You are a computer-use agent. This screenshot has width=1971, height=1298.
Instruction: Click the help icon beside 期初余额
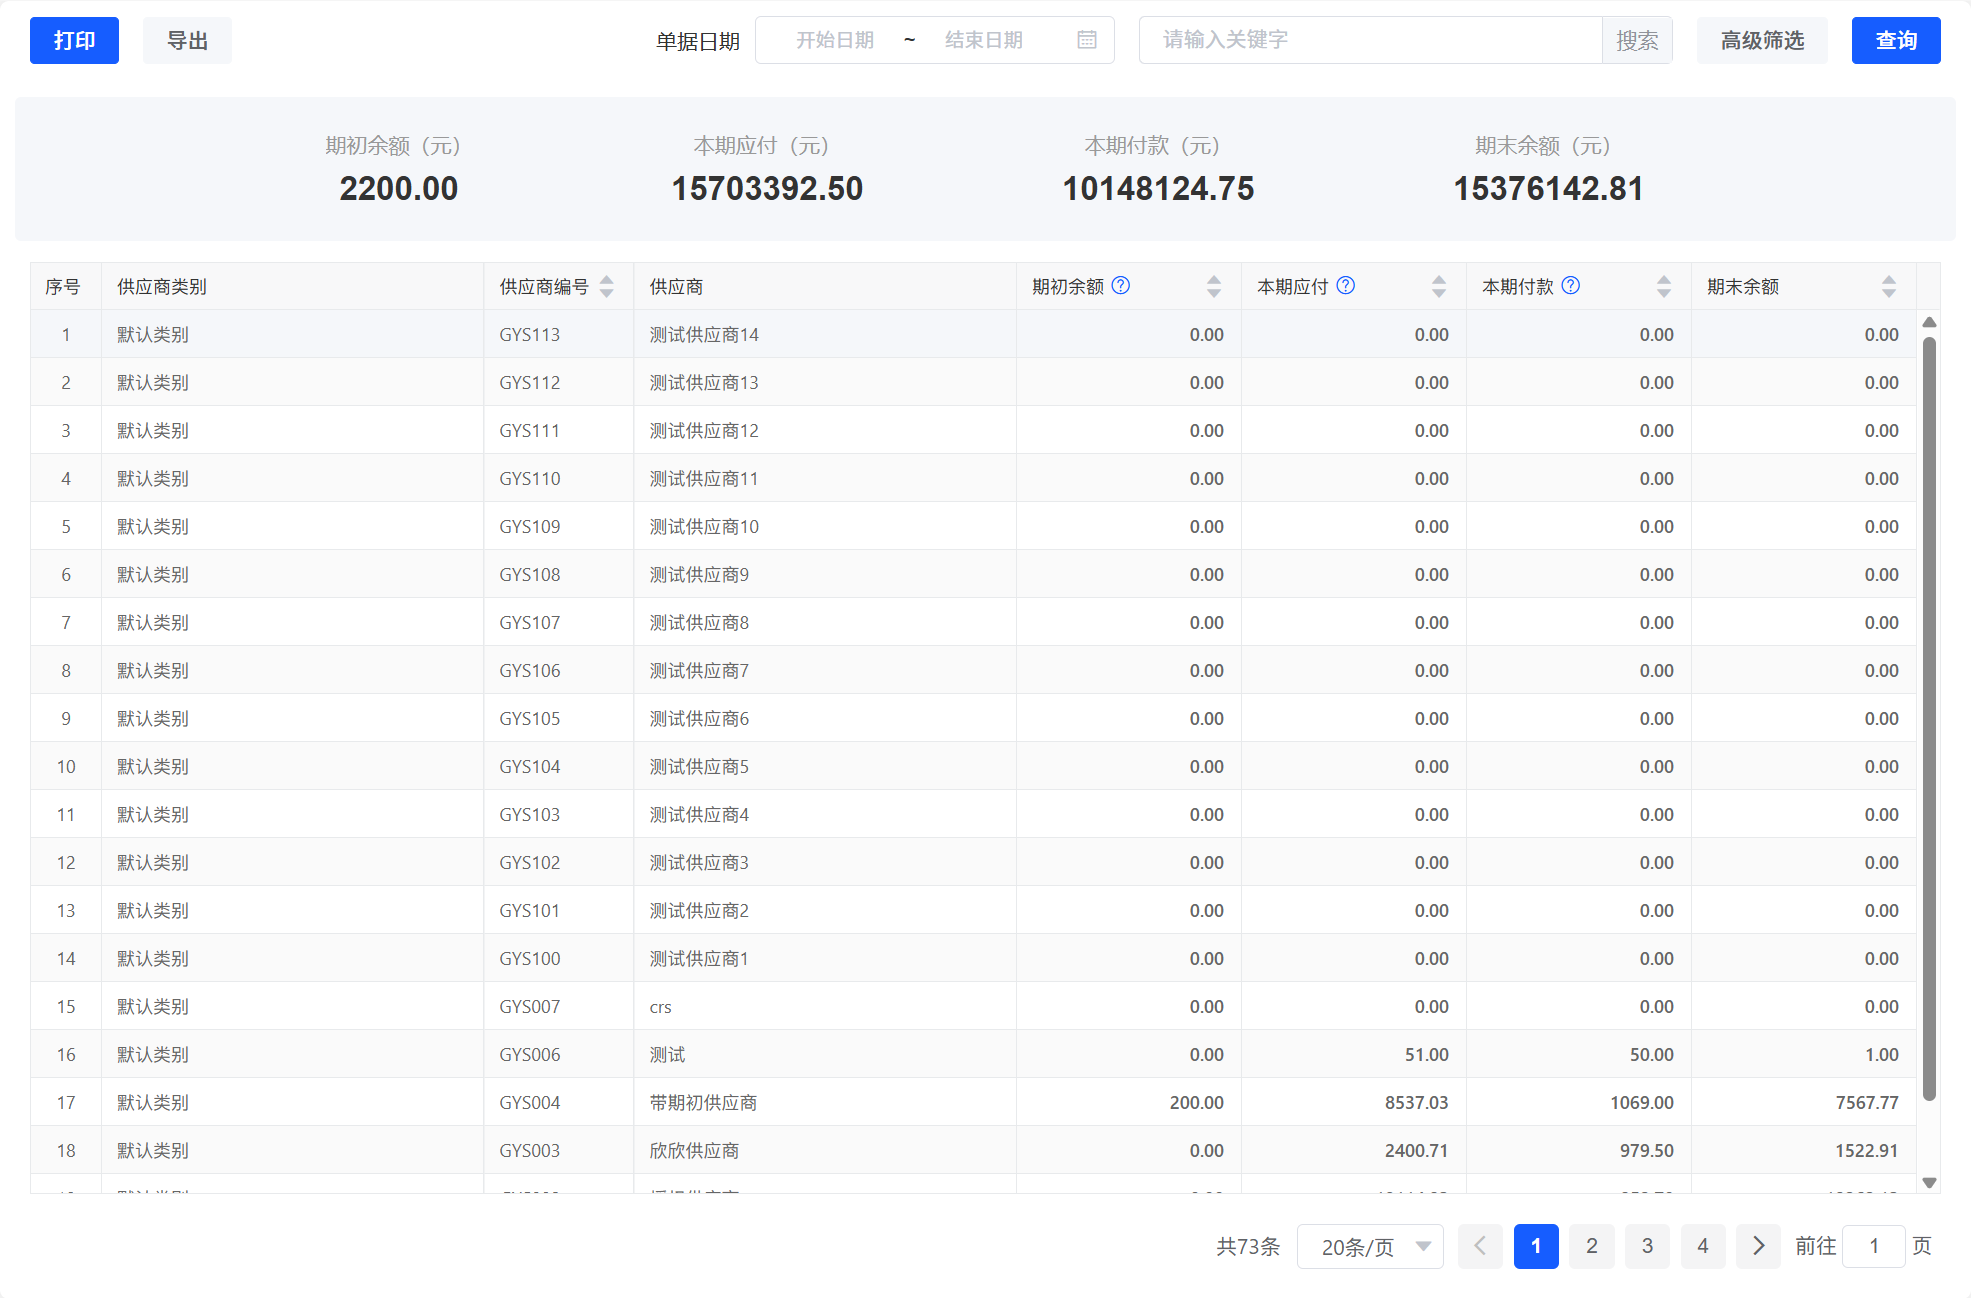pos(1121,286)
